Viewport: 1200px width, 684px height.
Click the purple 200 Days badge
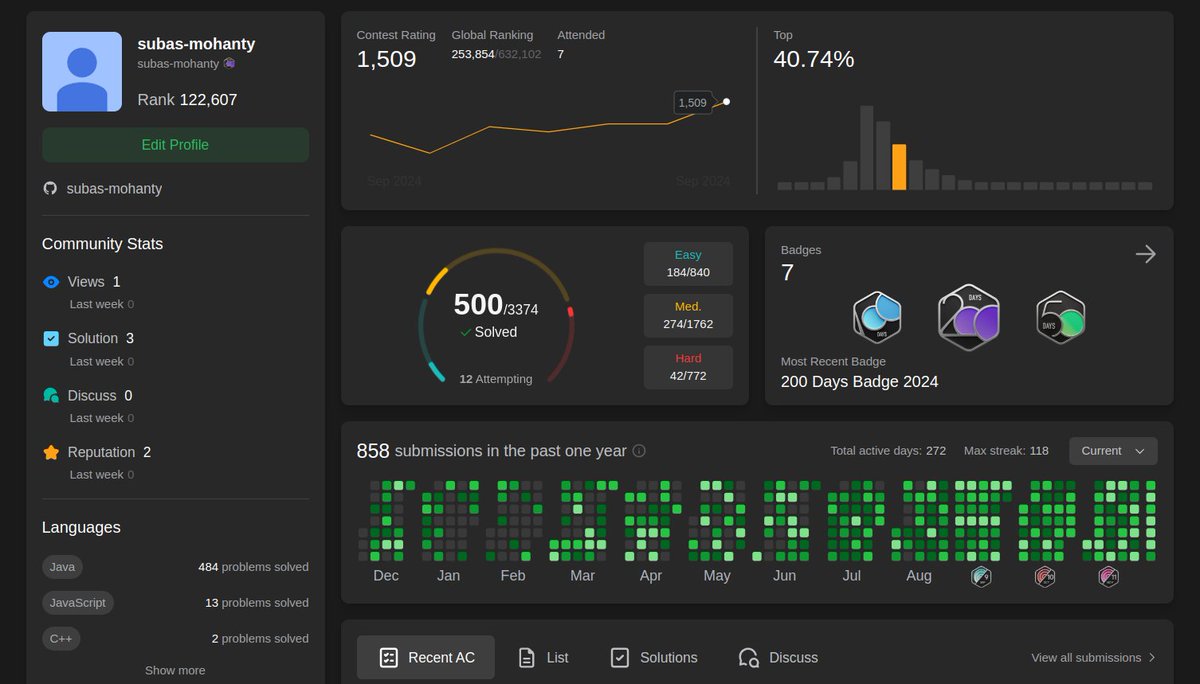[x=969, y=318]
